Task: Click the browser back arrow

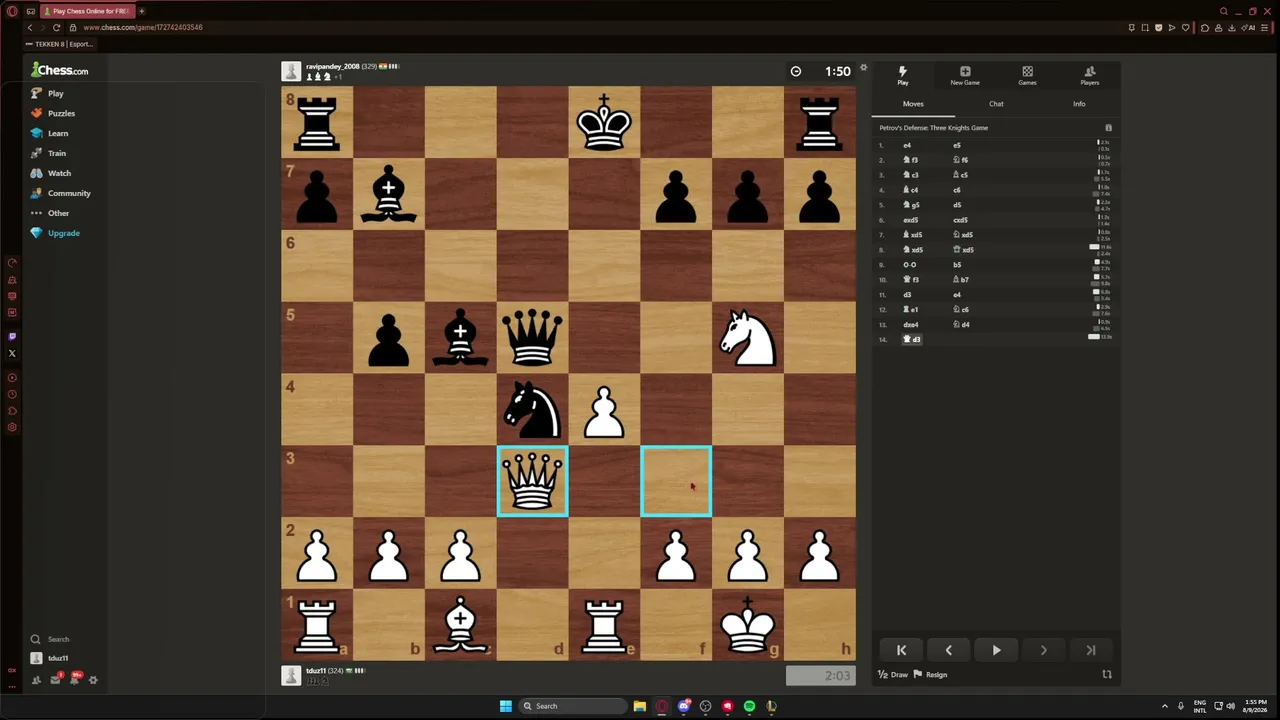Action: (x=30, y=27)
